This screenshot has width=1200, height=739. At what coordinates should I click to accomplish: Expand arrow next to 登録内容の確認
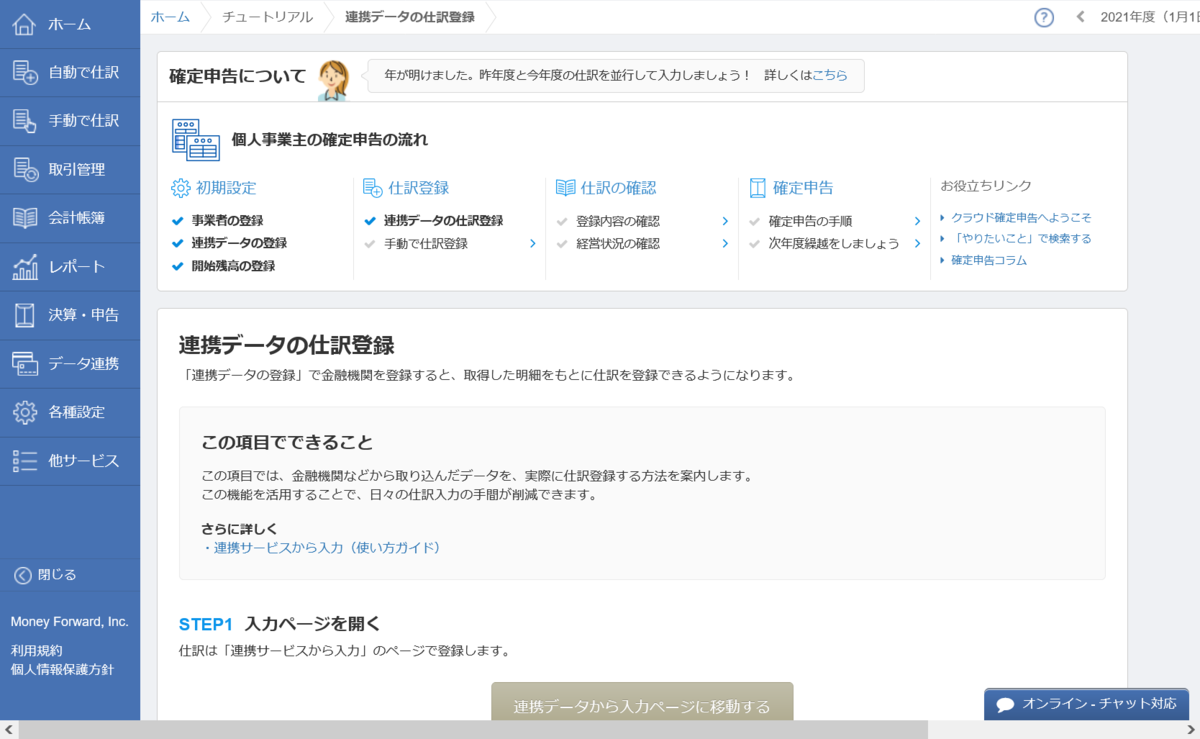point(725,221)
